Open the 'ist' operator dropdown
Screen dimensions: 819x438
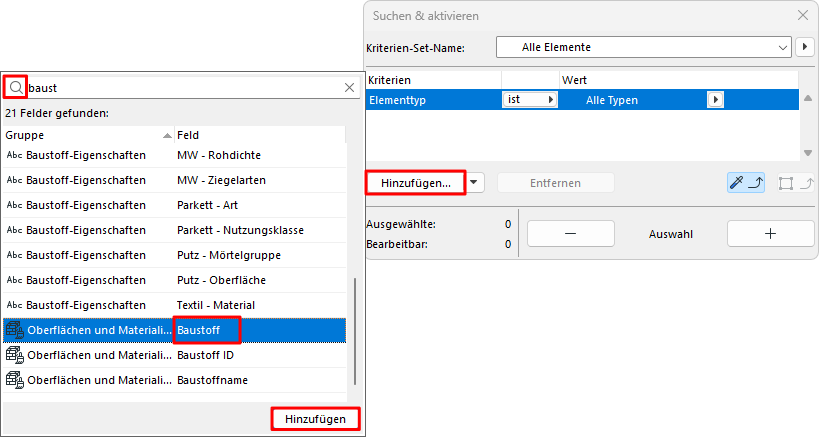(x=529, y=100)
